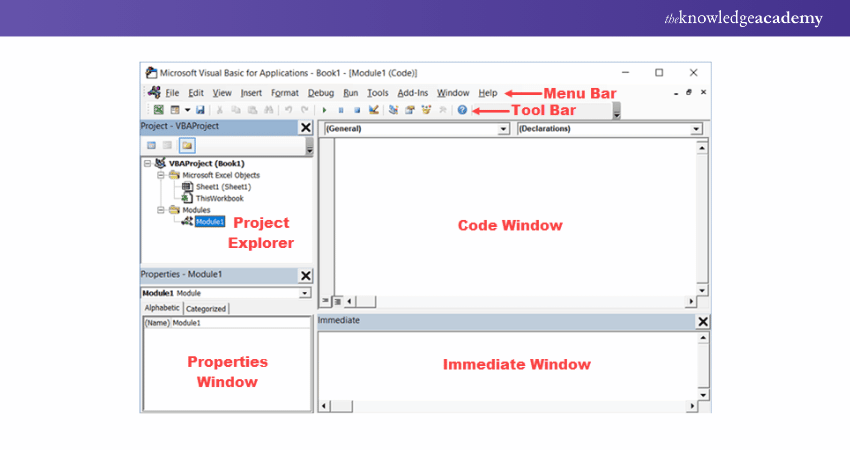The height and width of the screenshot is (450, 850).
Task: Click the Reset (stop) toolbar icon
Action: click(356, 109)
